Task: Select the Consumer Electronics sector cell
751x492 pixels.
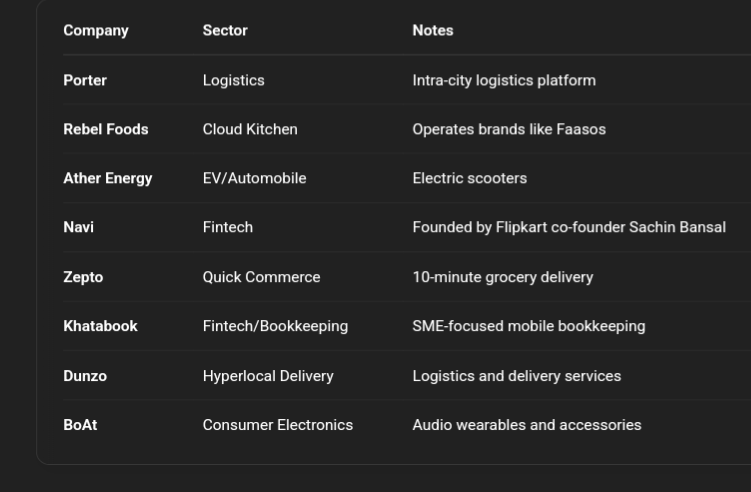Action: [x=278, y=425]
